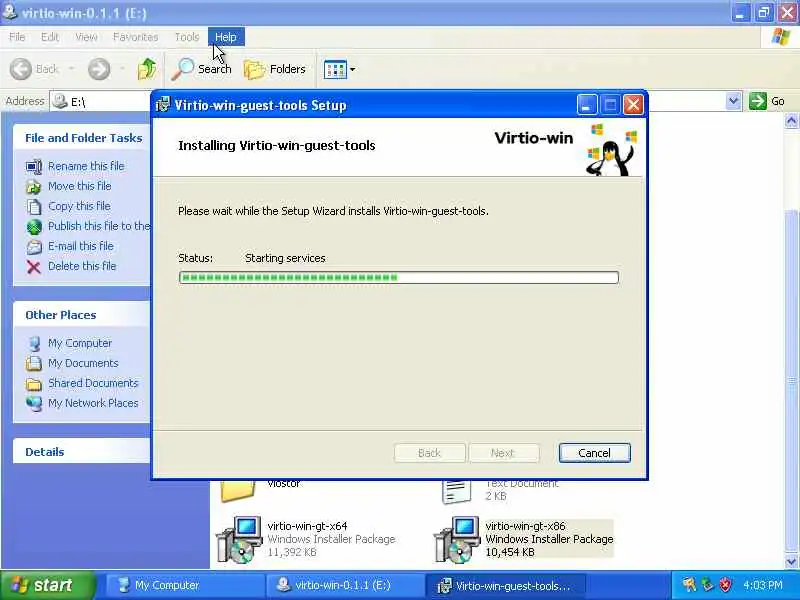
Task: Click the installation progress bar
Action: point(398,277)
